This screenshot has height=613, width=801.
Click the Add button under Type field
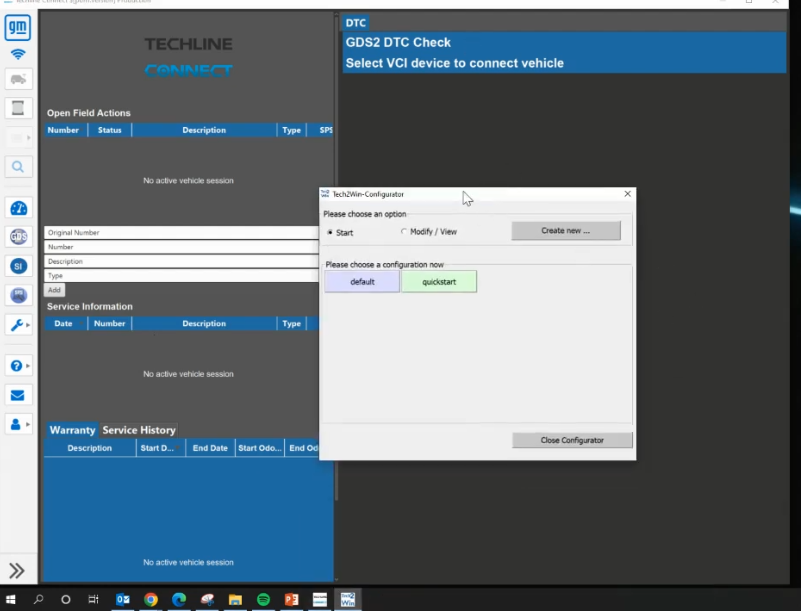(x=54, y=290)
